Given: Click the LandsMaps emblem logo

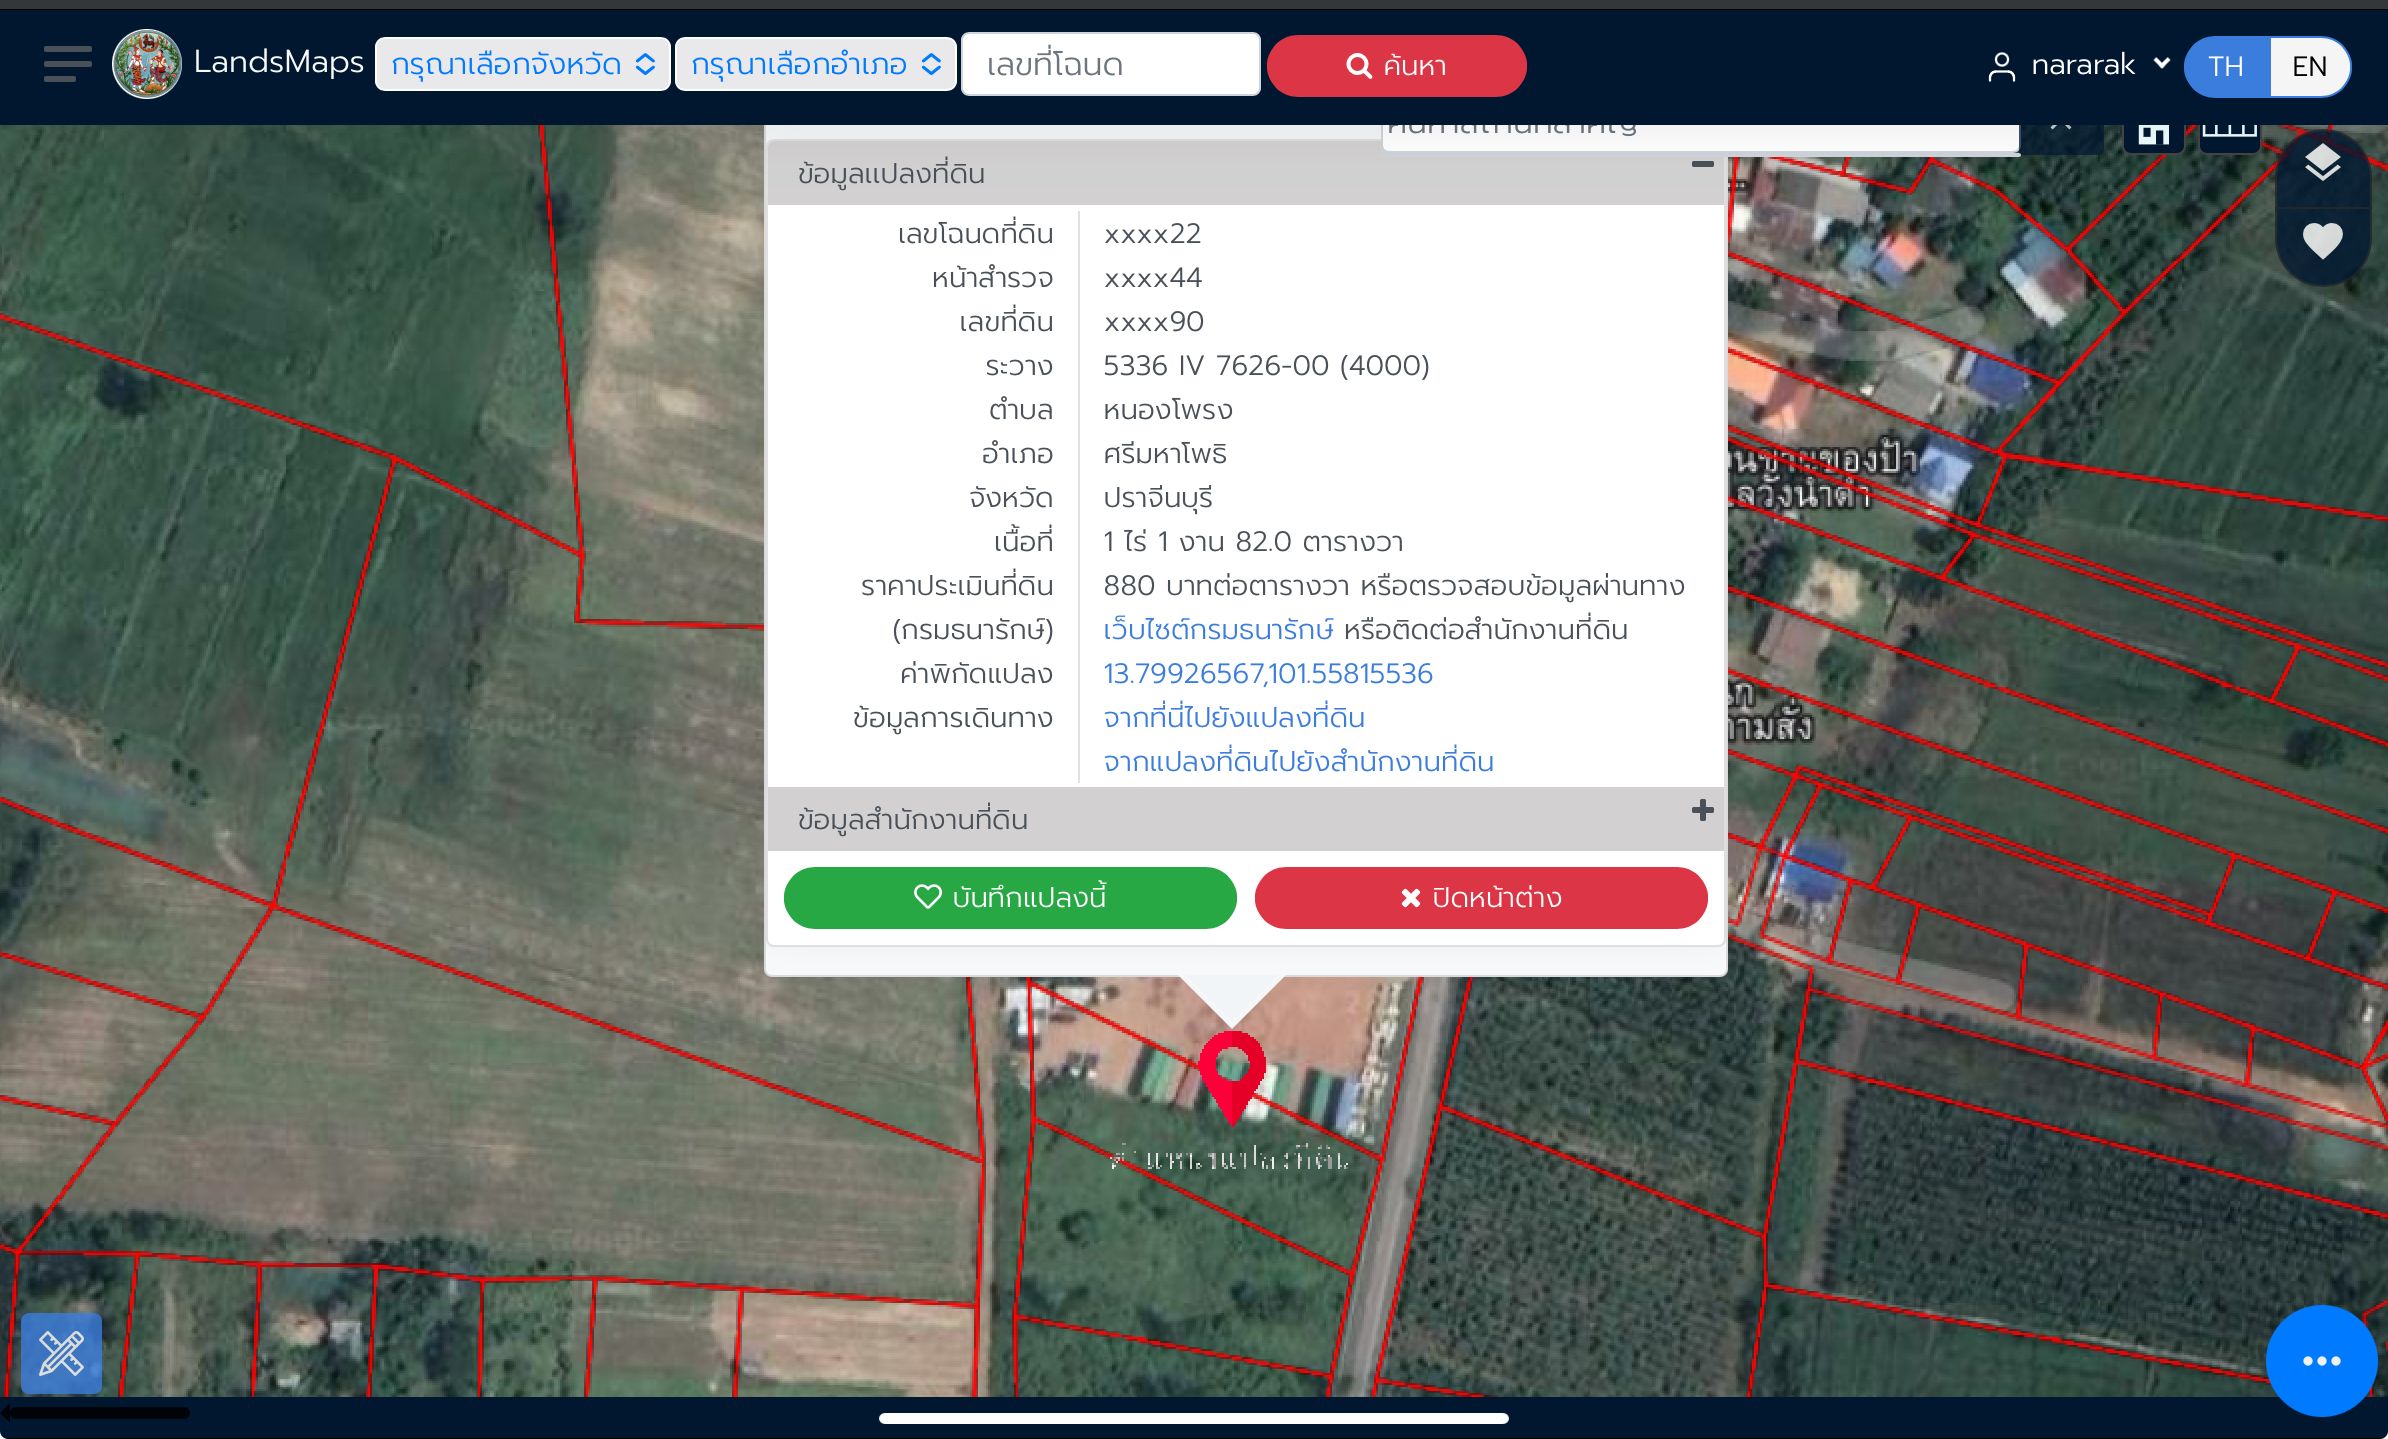Looking at the screenshot, I should click(147, 64).
